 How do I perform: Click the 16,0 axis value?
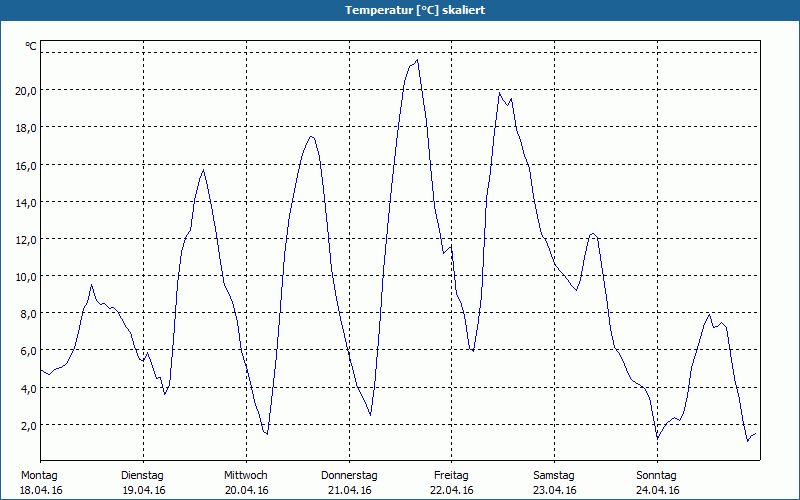(x=26, y=165)
